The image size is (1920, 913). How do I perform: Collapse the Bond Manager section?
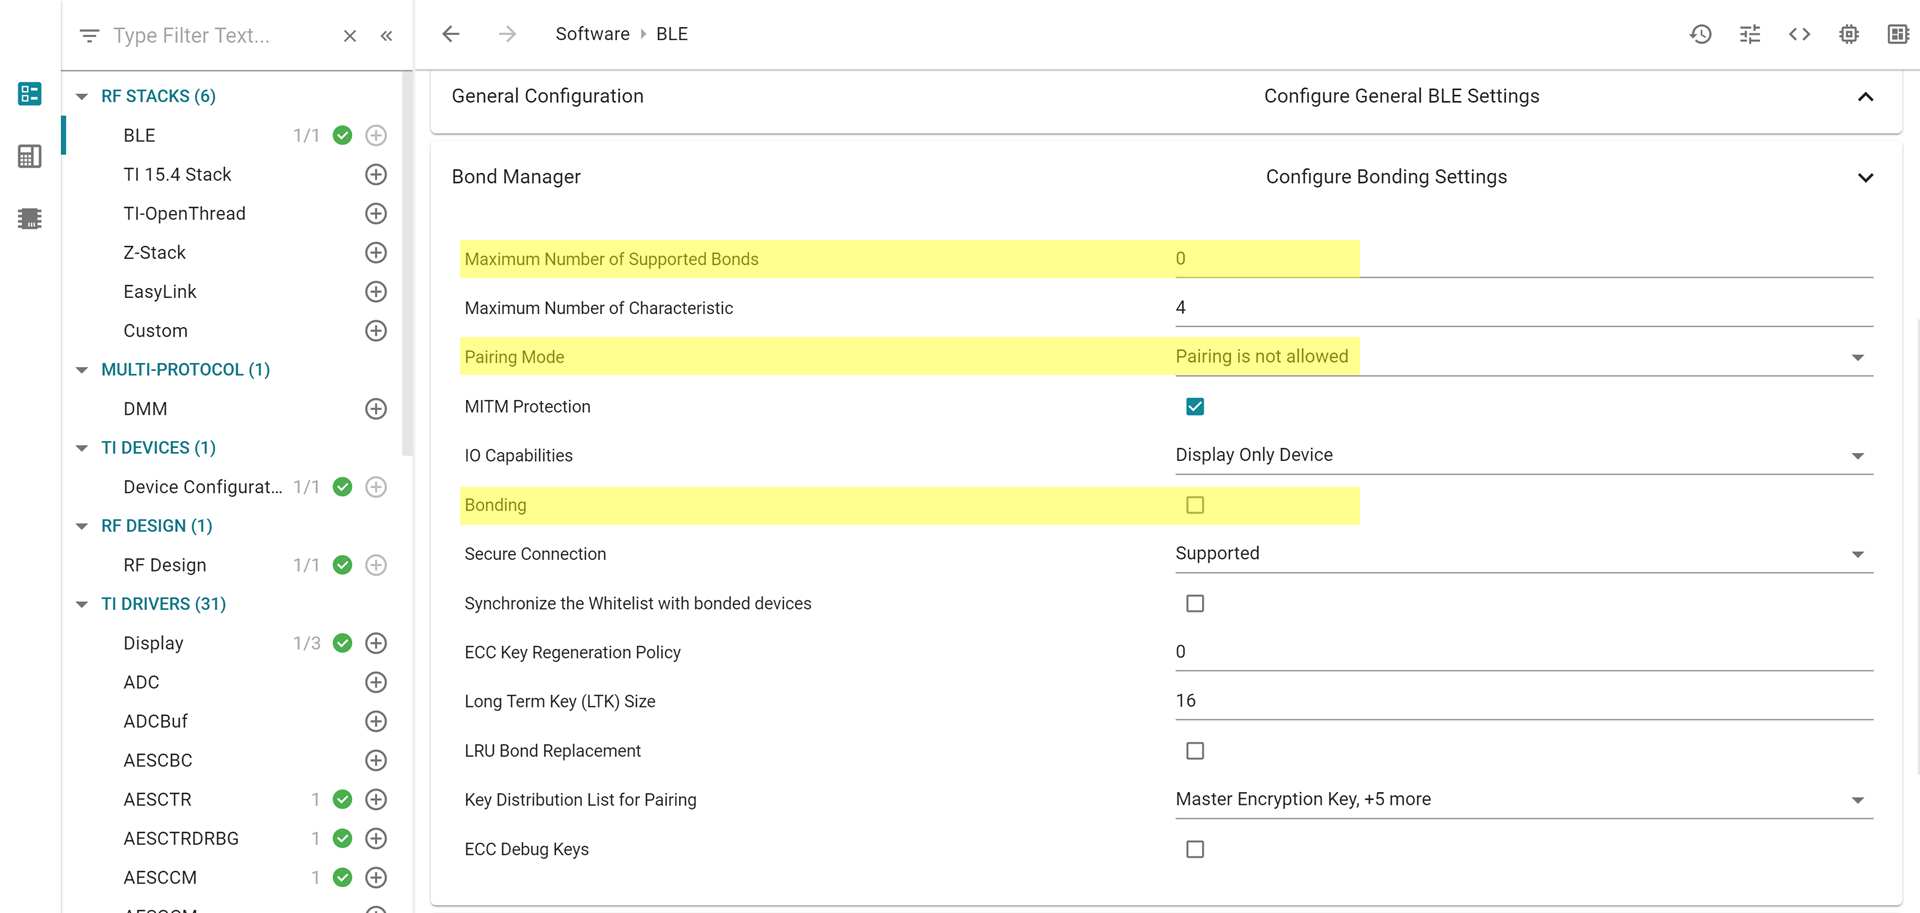tap(1865, 178)
